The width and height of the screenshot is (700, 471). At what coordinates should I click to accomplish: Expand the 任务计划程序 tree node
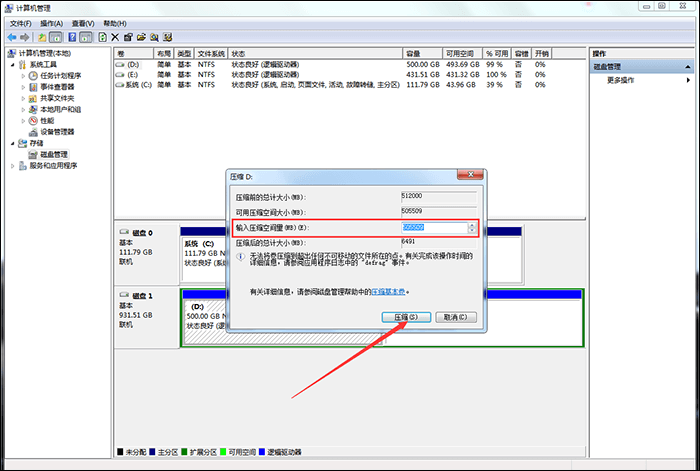click(24, 76)
